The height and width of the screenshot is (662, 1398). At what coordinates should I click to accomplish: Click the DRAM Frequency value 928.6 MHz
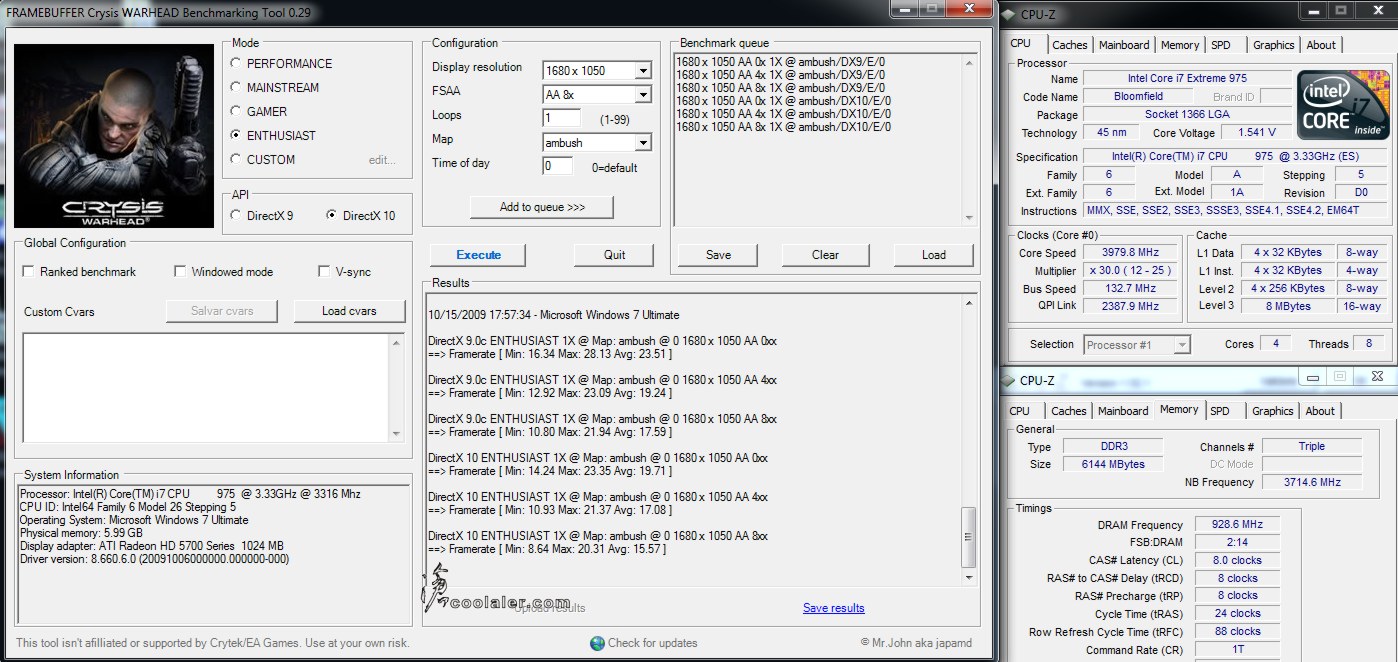[1237, 524]
